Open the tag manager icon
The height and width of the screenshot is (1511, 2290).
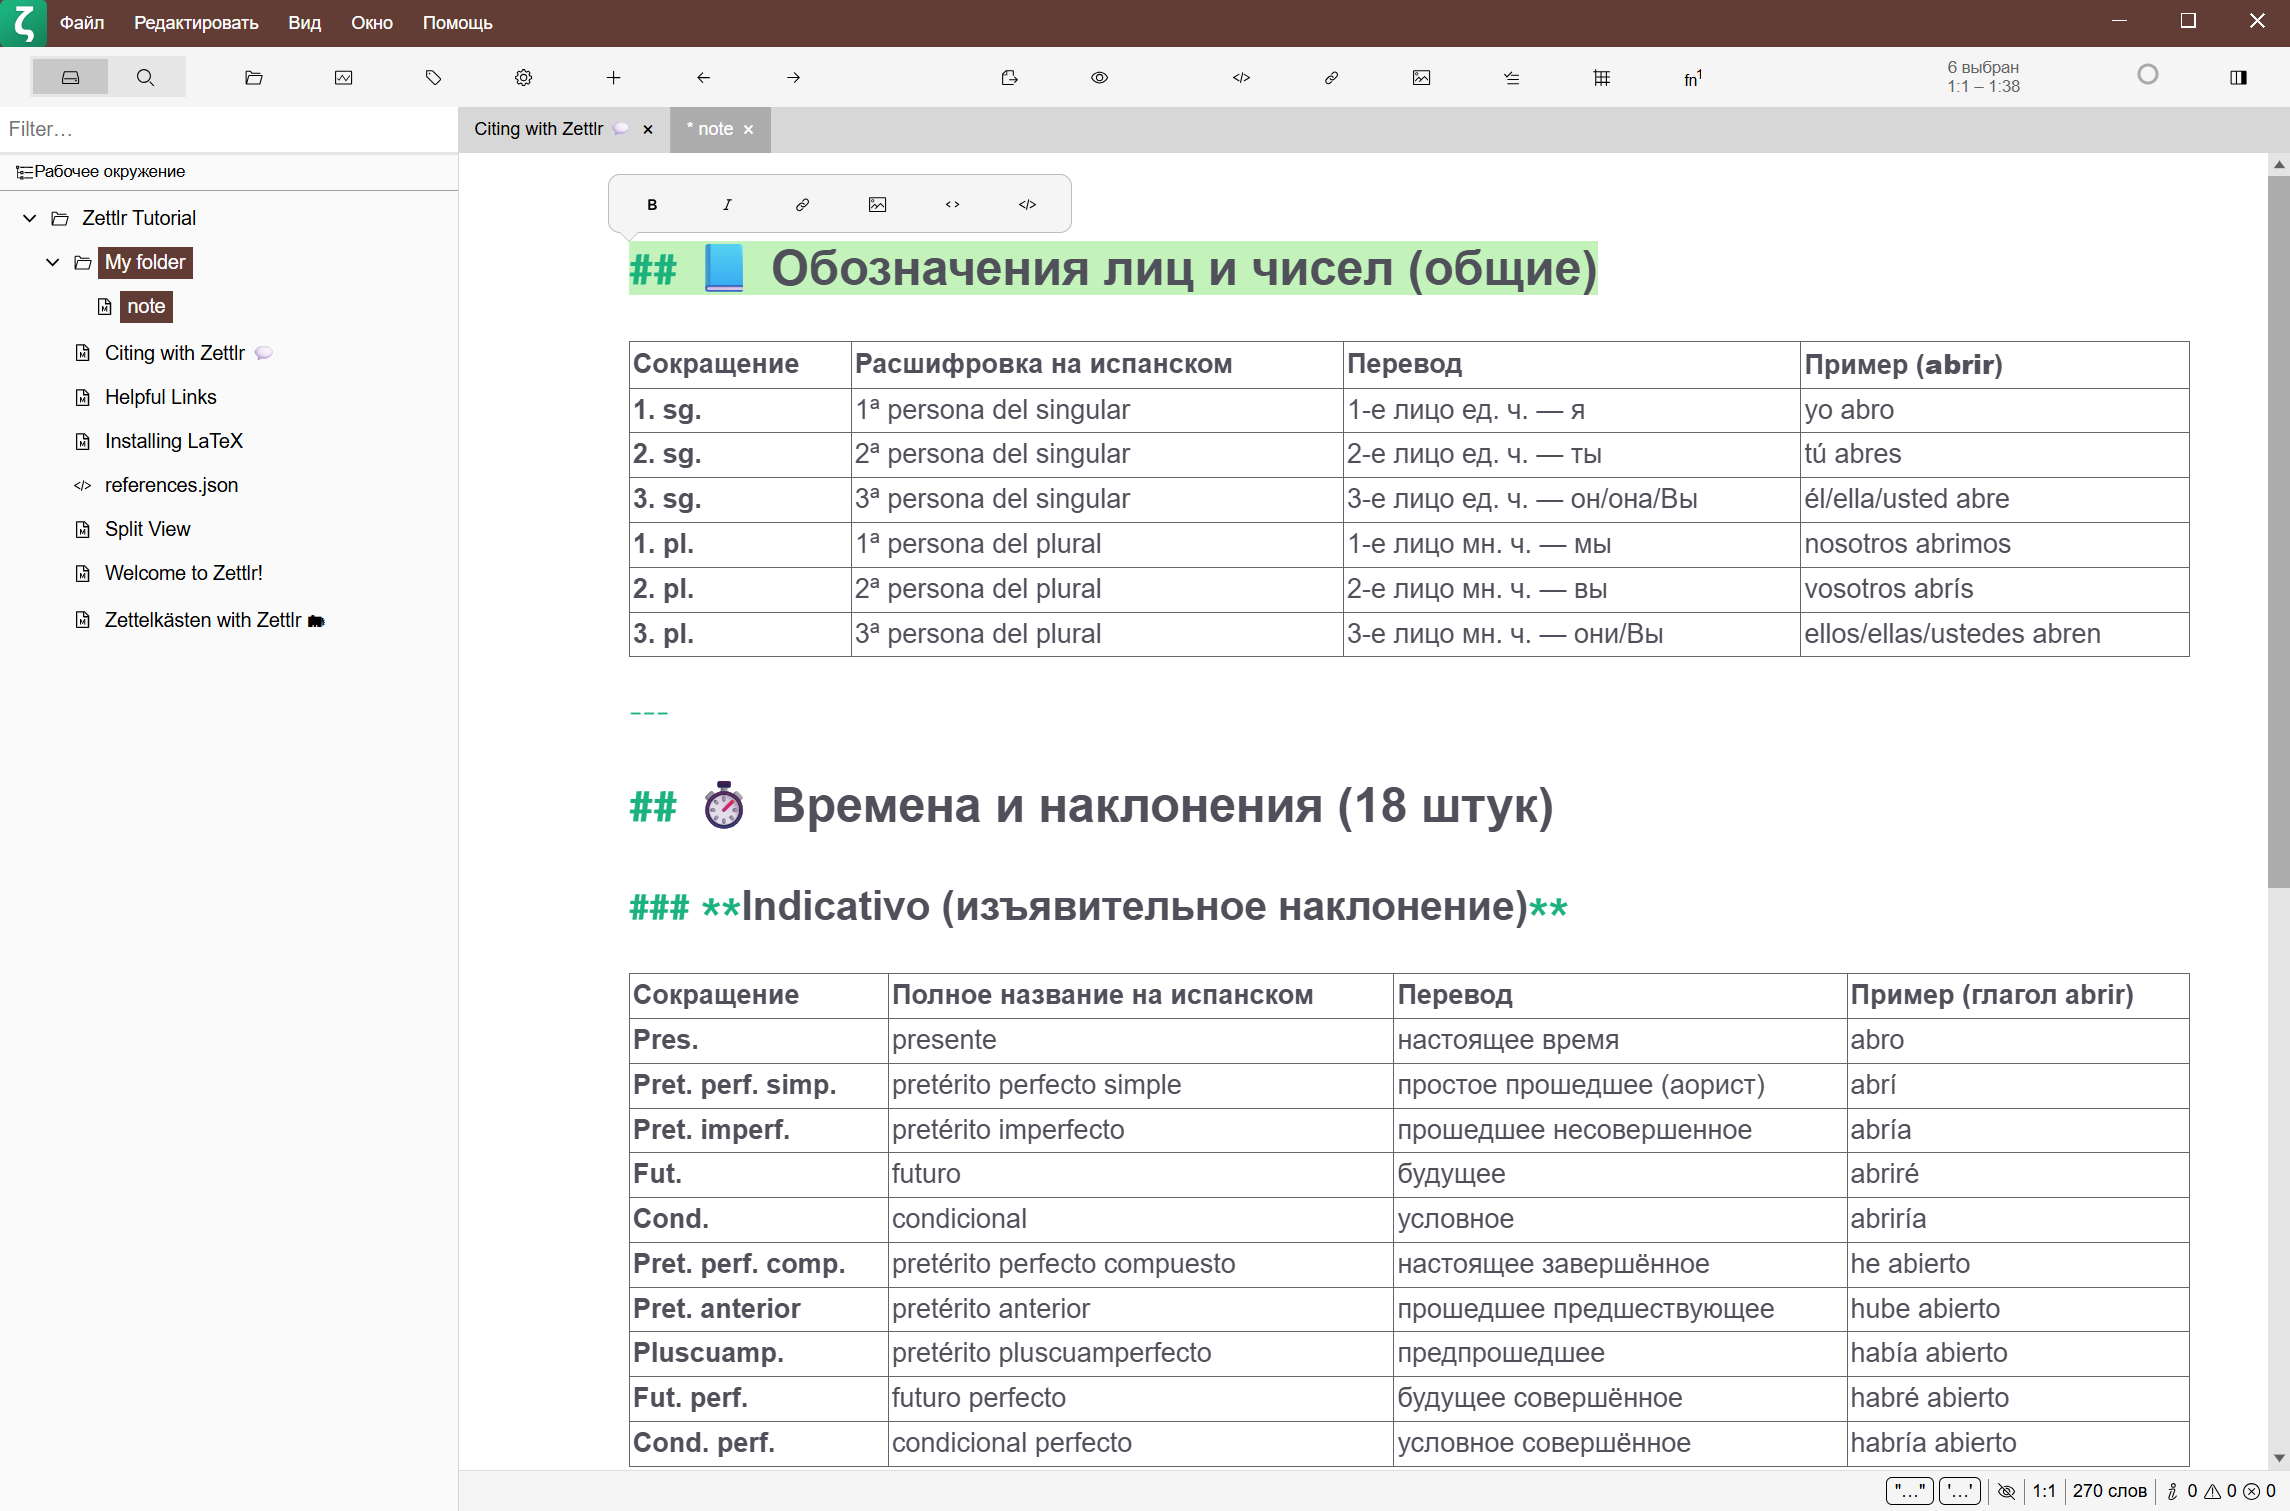pos(433,77)
